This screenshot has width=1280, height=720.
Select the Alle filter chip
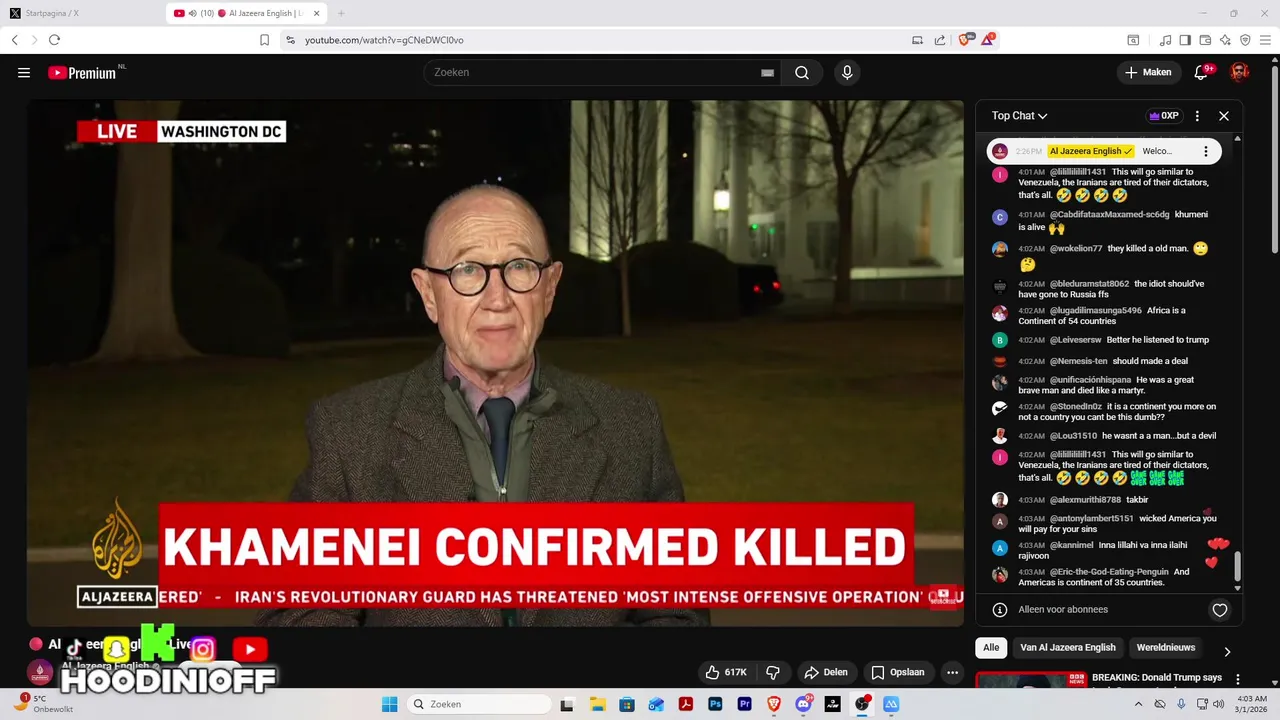click(991, 647)
